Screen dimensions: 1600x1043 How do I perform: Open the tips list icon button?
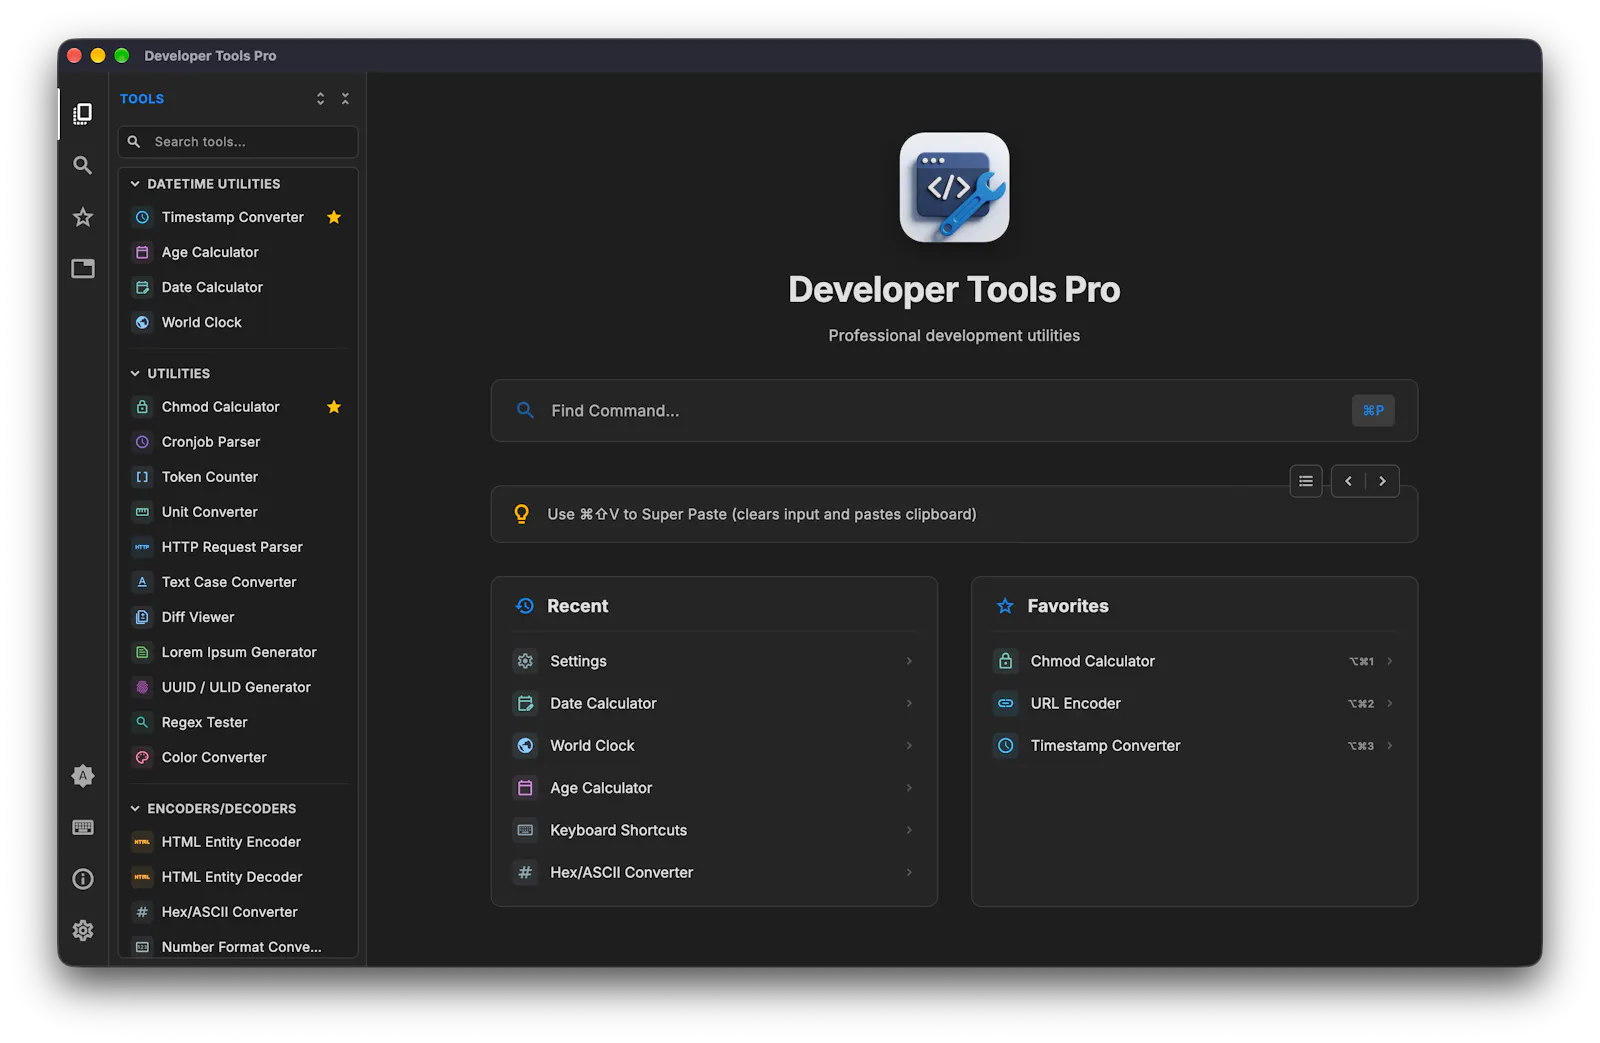tap(1306, 481)
